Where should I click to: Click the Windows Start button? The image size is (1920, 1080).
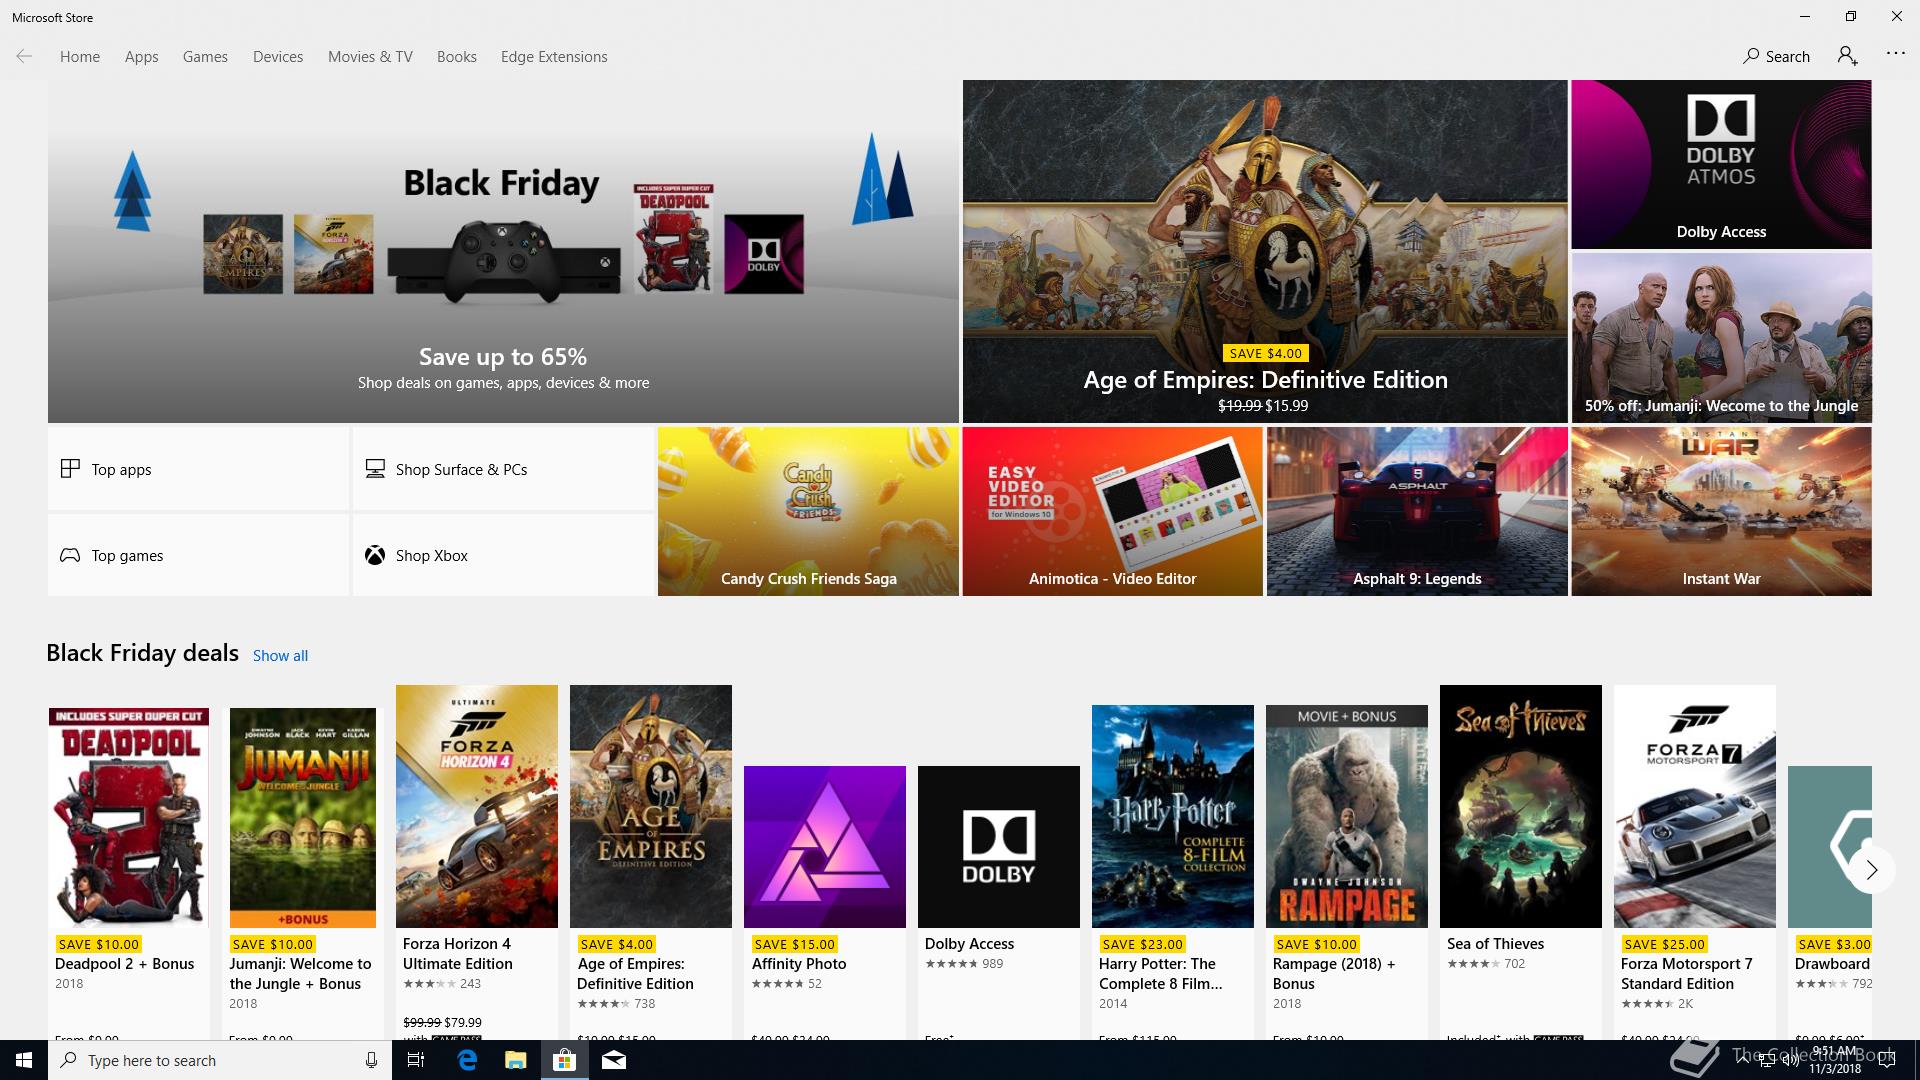coord(24,1060)
